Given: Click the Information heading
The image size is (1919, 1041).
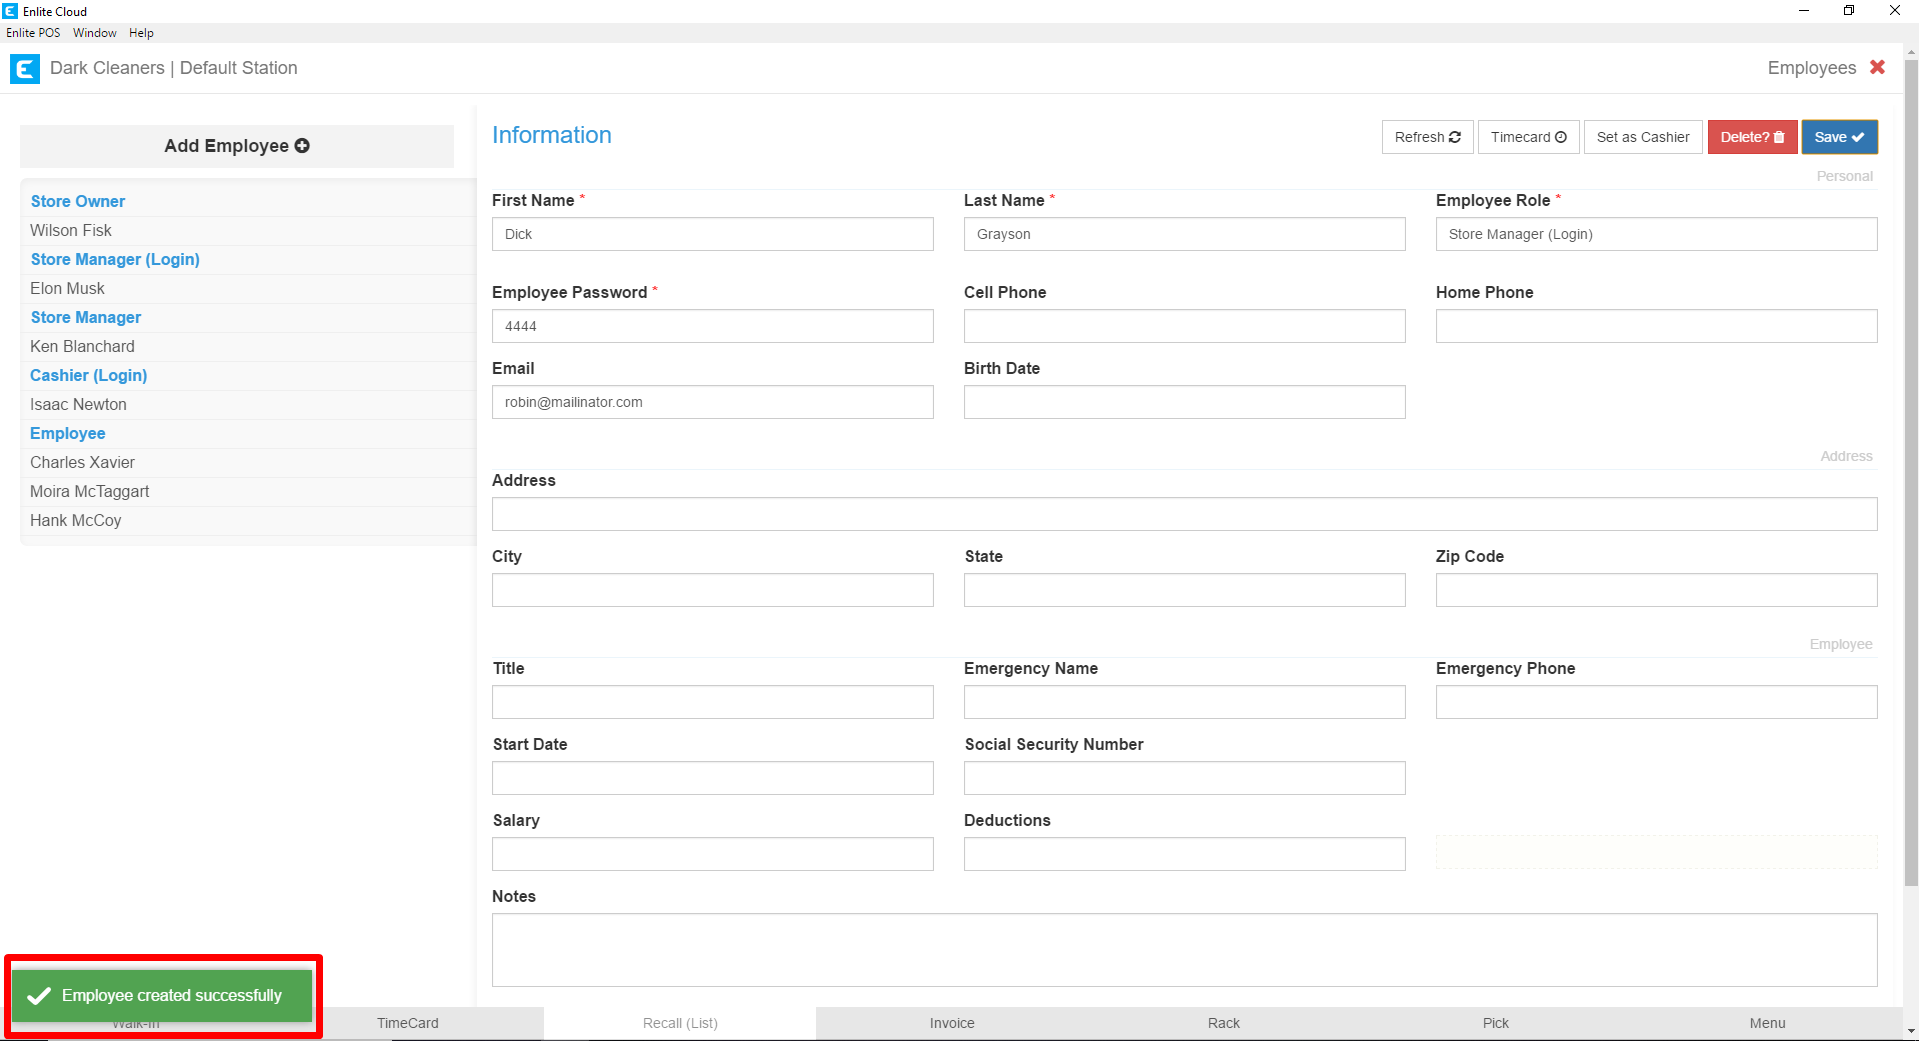Looking at the screenshot, I should pyautogui.click(x=552, y=135).
